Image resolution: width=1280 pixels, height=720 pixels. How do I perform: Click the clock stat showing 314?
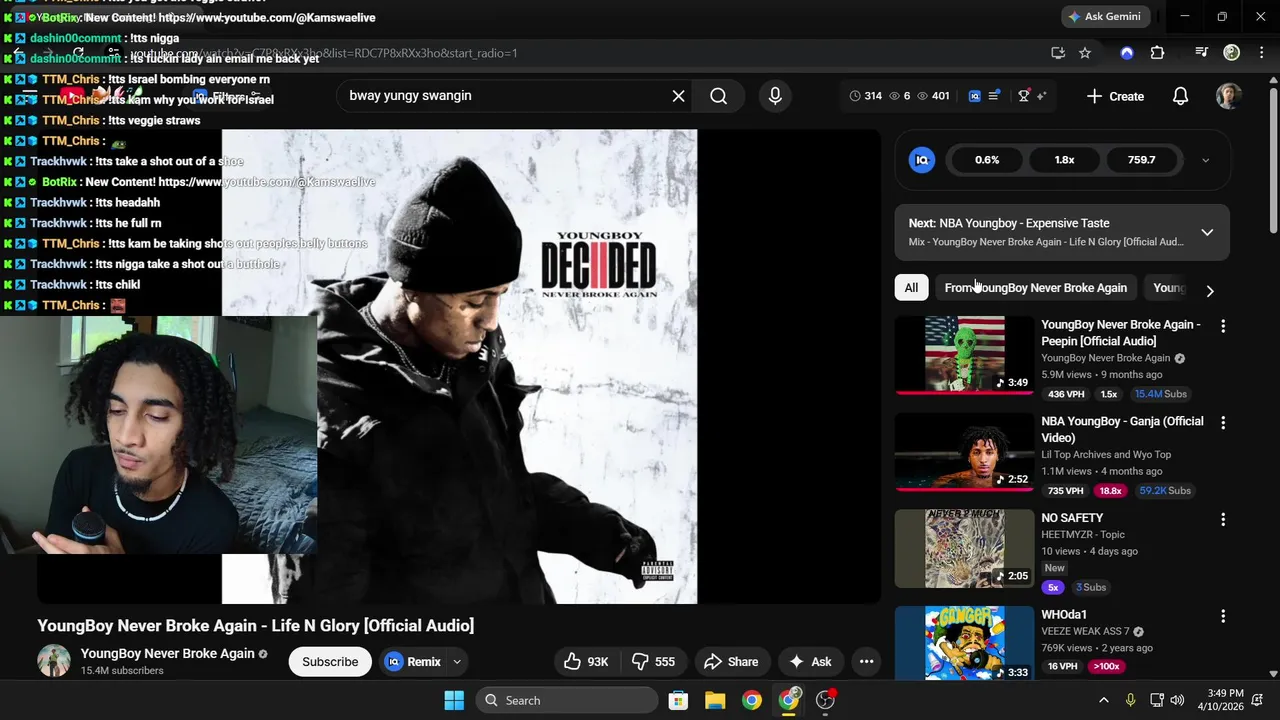click(866, 96)
